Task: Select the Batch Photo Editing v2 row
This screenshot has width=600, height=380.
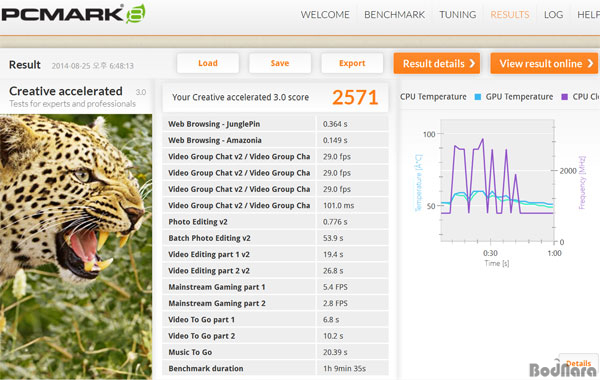Action: (275, 238)
